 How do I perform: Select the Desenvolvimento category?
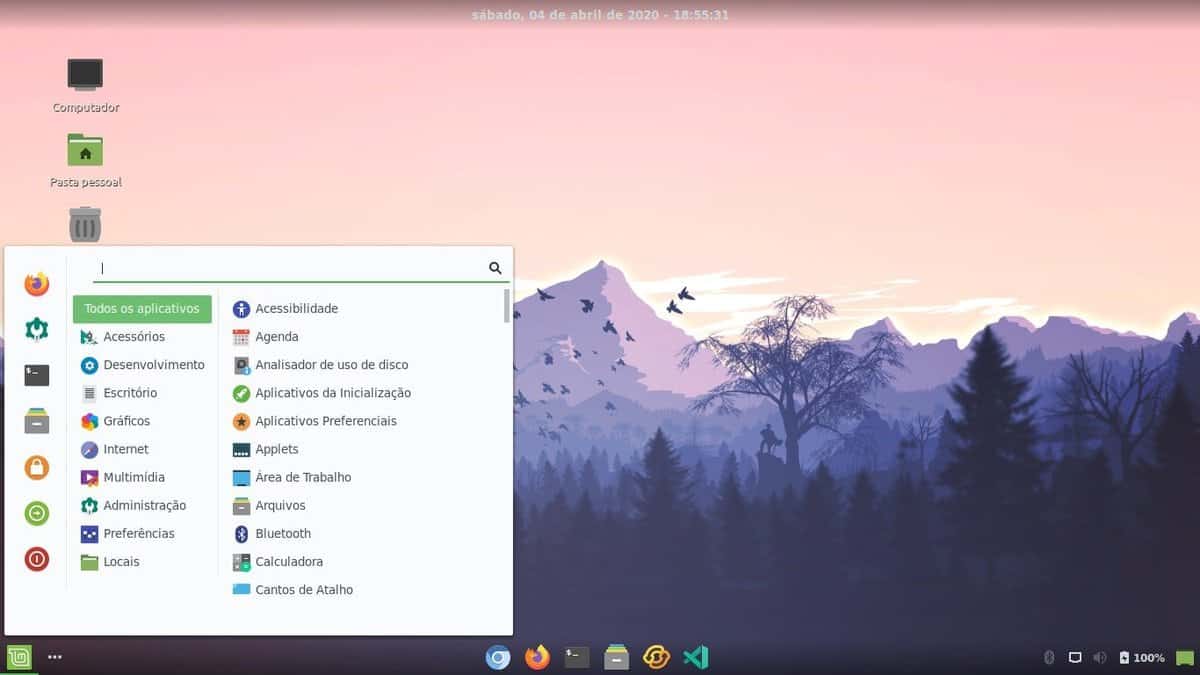coord(142,365)
